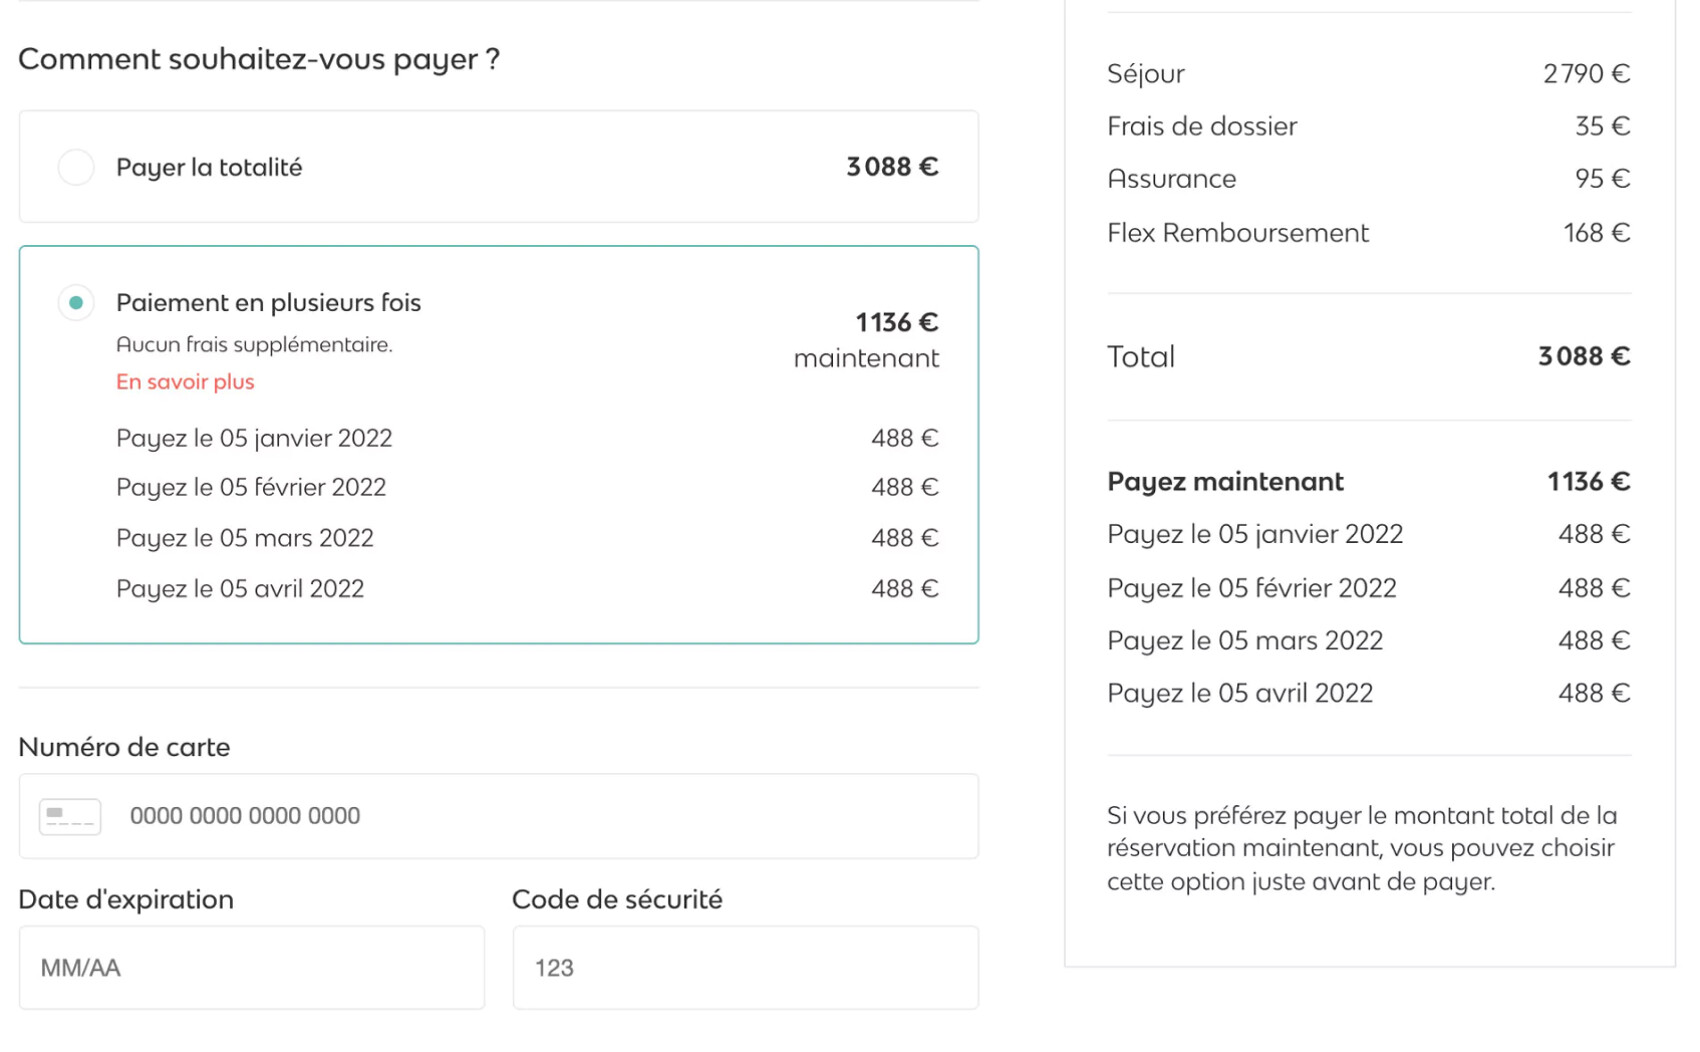Click the selected installment payment radio indicator

point(75,302)
